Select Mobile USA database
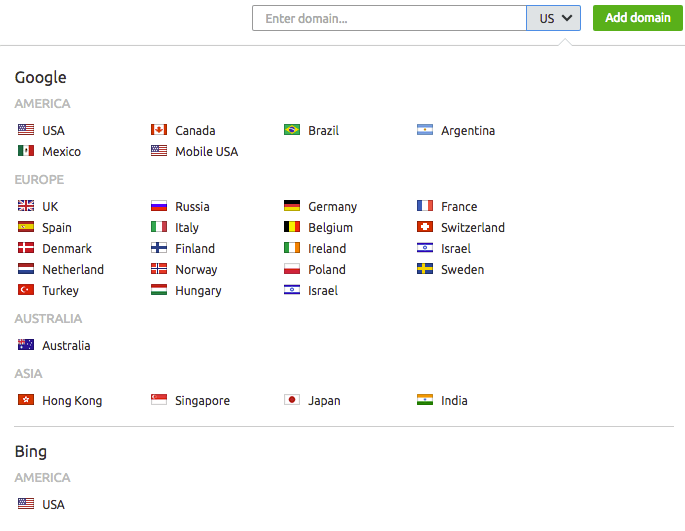Screen dimensions: 685x531 [207, 152]
